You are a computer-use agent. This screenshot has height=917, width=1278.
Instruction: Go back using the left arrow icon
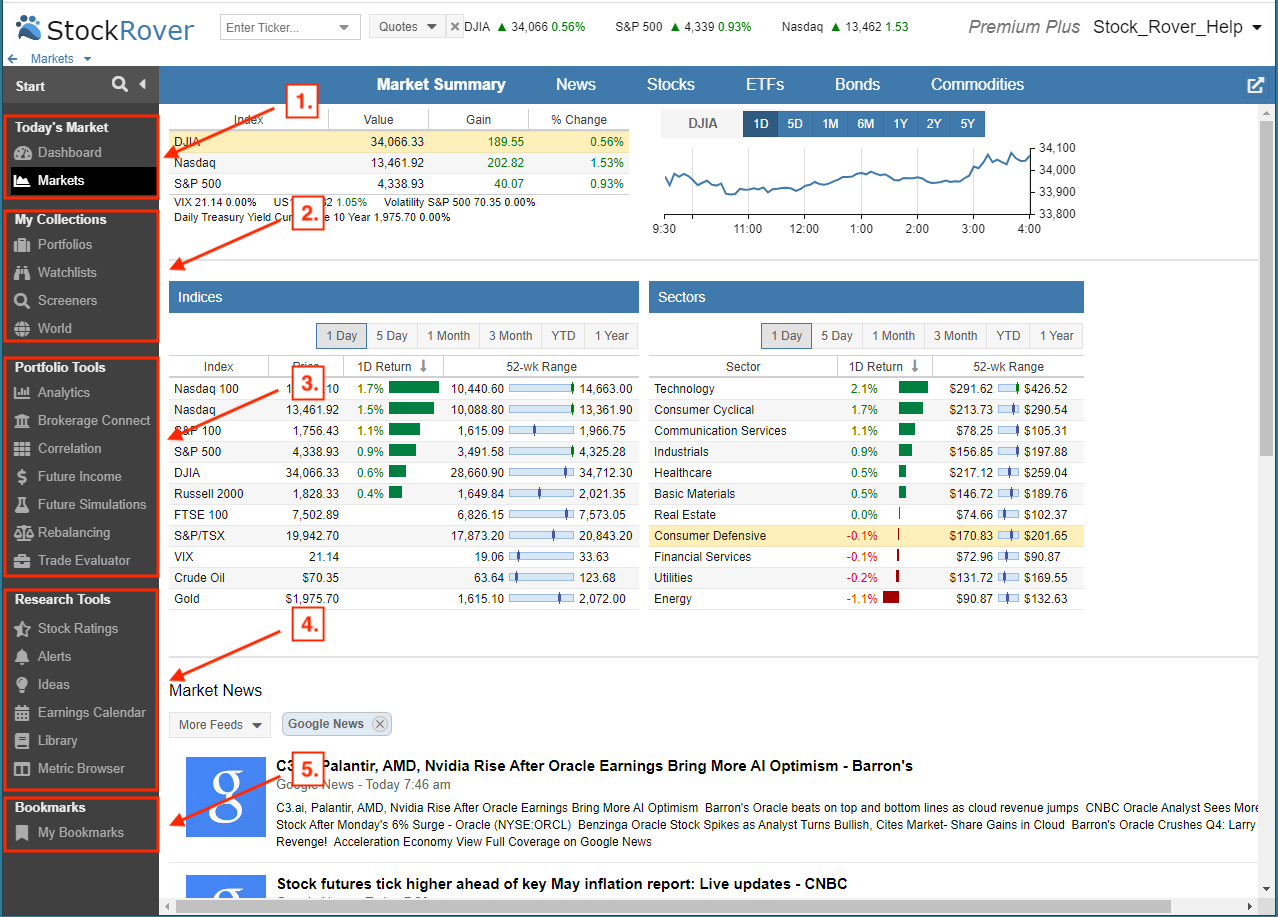click(12, 59)
